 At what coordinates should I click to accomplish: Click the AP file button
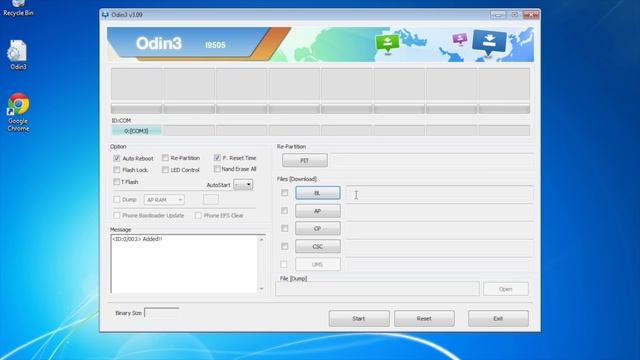[318, 211]
